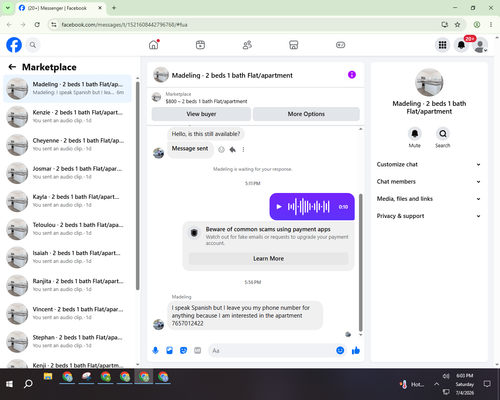Open the GIF picker icon
The width and height of the screenshot is (500, 400).
pyautogui.click(x=198, y=350)
